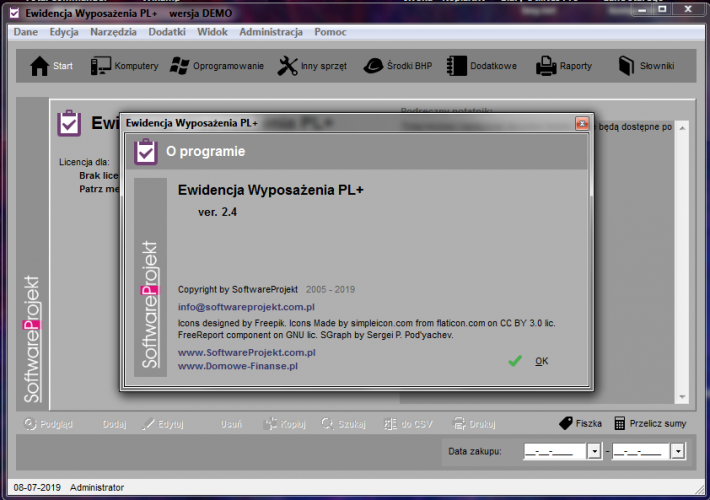The height and width of the screenshot is (500, 710).
Task: Click Drukuj print icon
Action: coord(459,424)
